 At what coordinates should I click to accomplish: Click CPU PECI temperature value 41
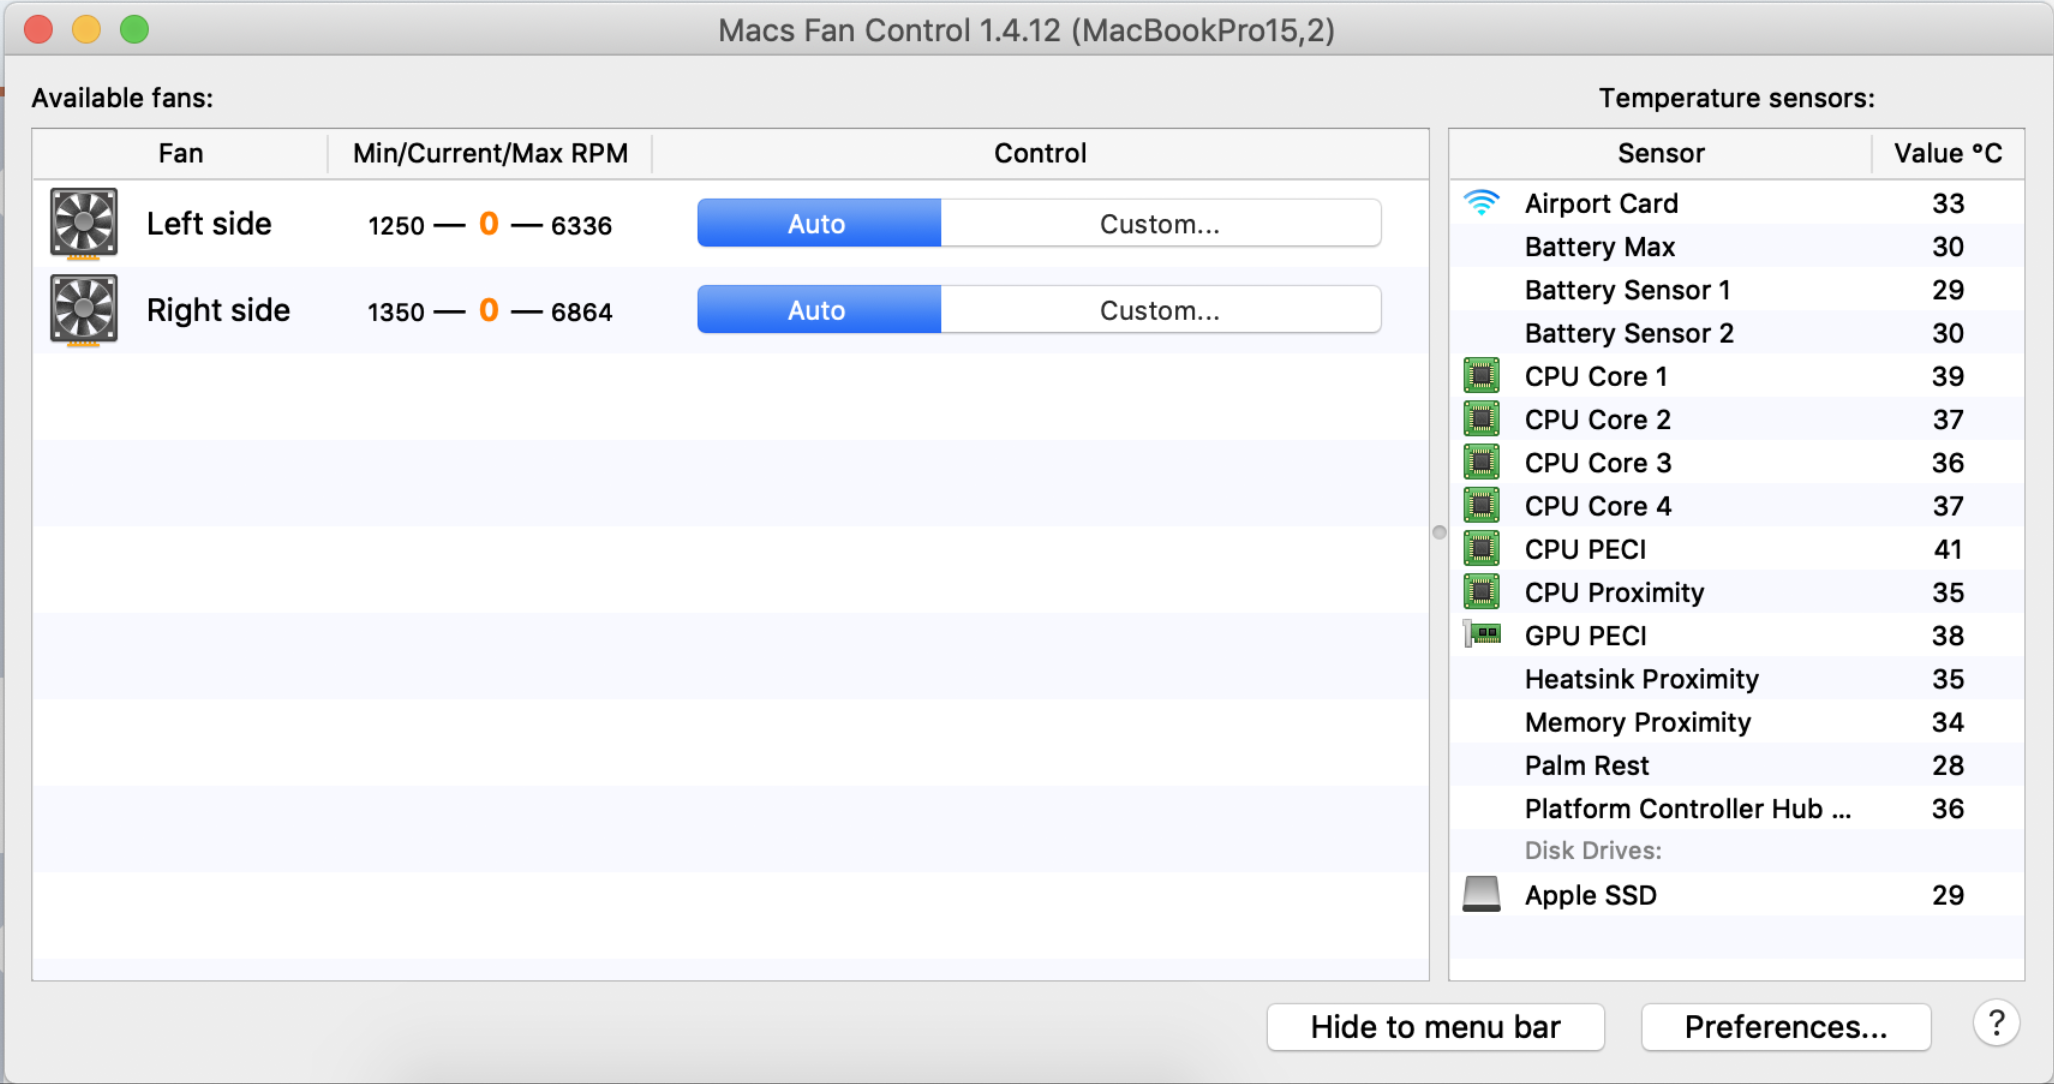tap(1947, 549)
